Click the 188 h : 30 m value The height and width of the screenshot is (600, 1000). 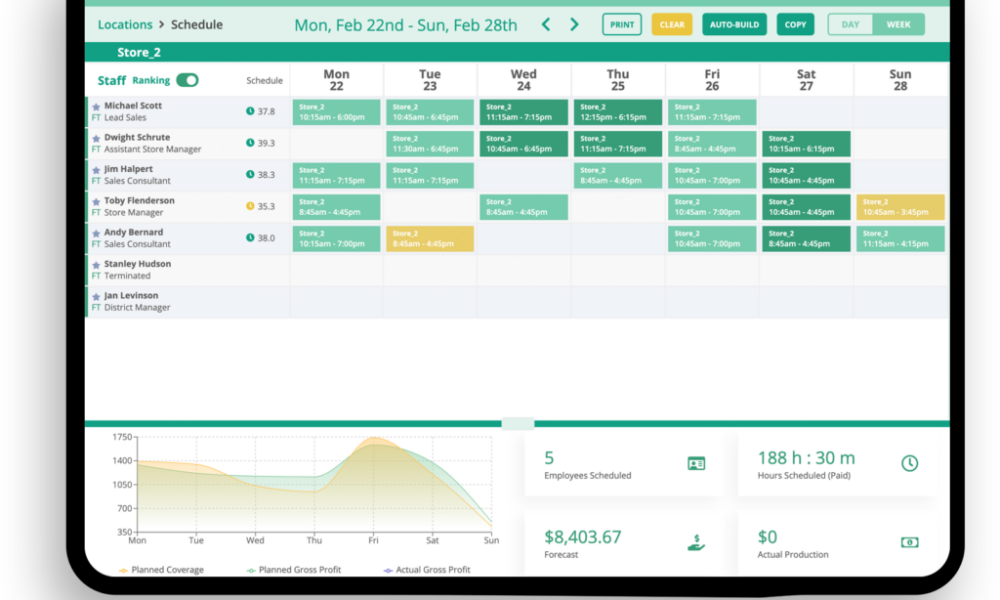(x=806, y=458)
